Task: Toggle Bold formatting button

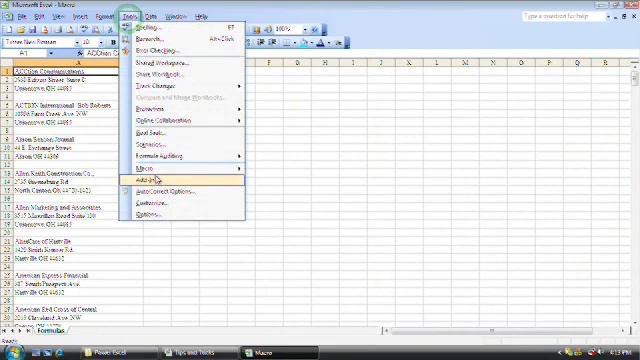Action: click(x=113, y=42)
